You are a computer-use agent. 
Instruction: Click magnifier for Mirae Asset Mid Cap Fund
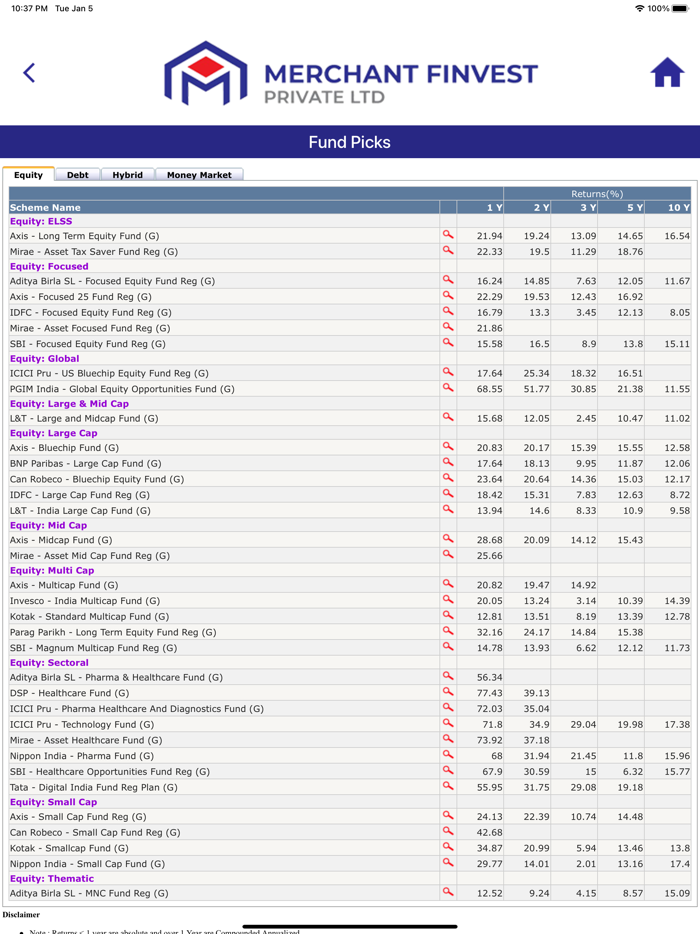pyautogui.click(x=448, y=555)
